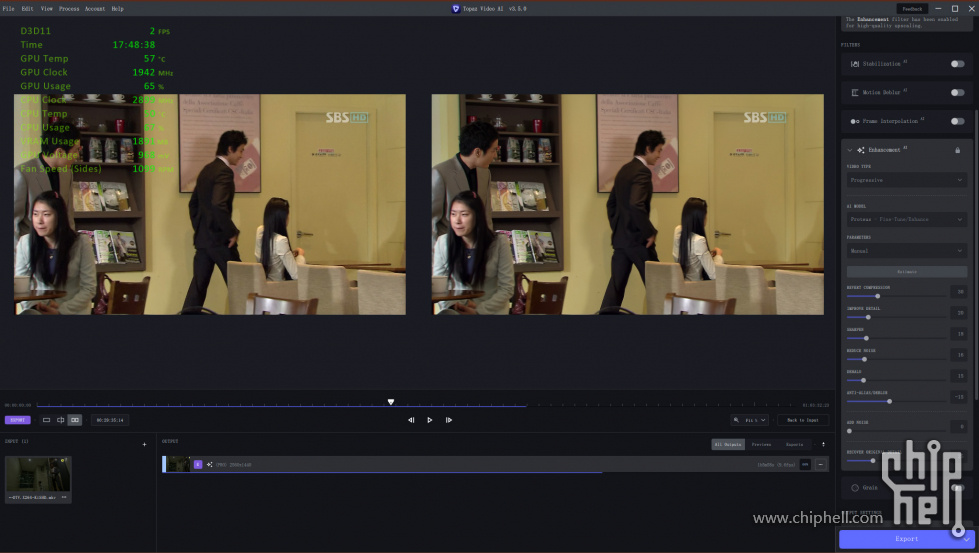Viewport: 979px width, 553px height.
Task: Select the All Outputs tab
Action: pos(728,444)
